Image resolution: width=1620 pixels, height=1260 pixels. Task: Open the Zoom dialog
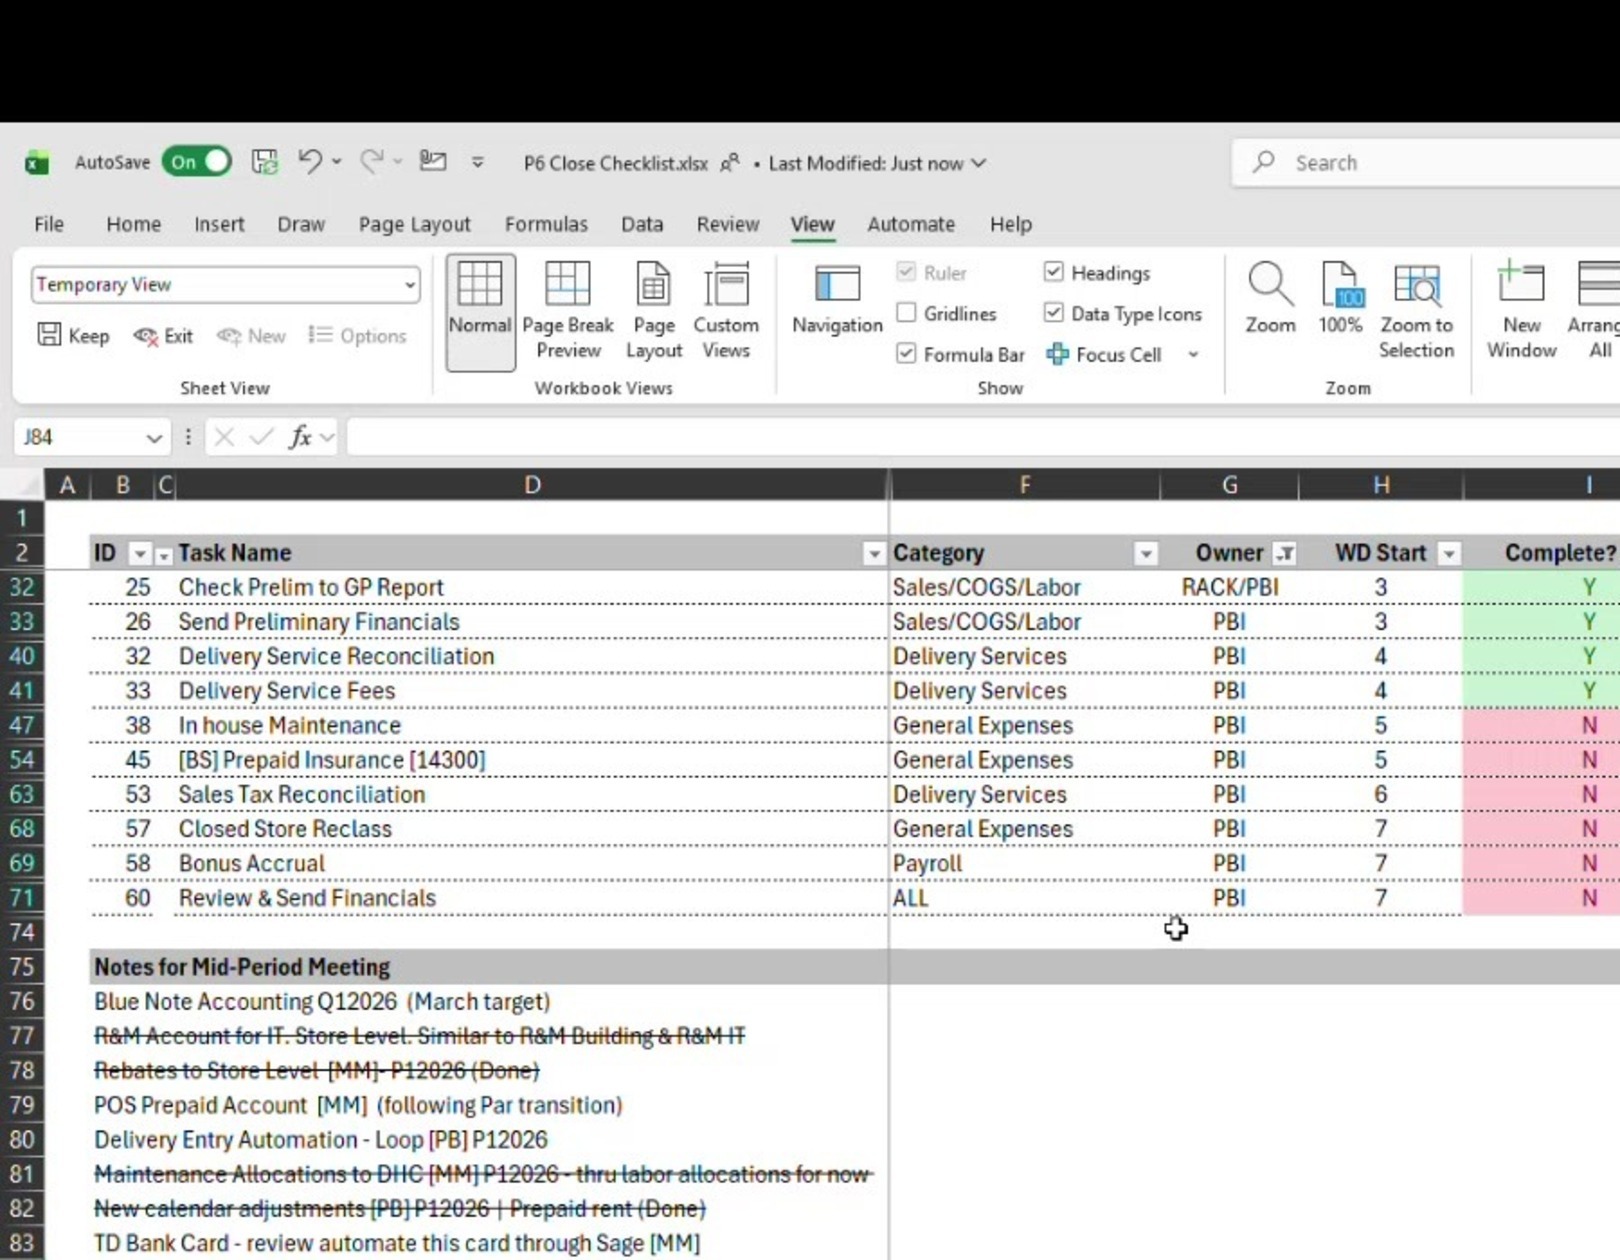[1270, 298]
